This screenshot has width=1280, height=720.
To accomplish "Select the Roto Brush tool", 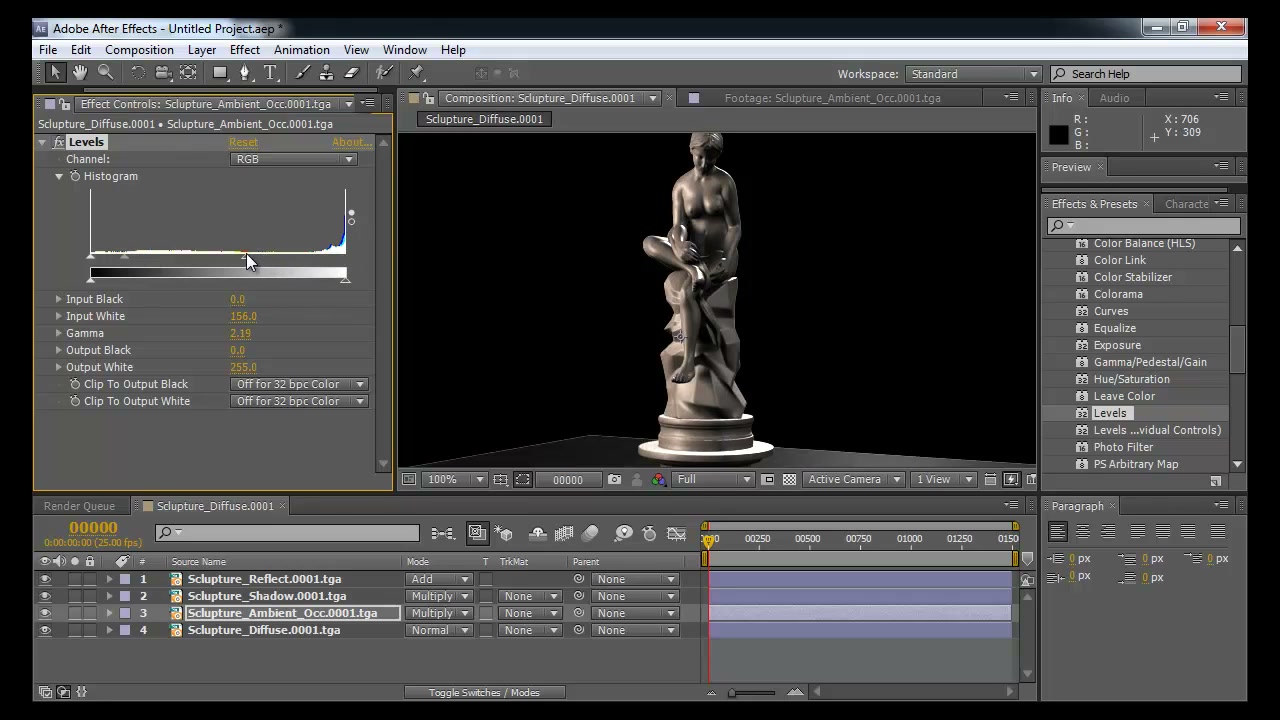I will pos(385,73).
